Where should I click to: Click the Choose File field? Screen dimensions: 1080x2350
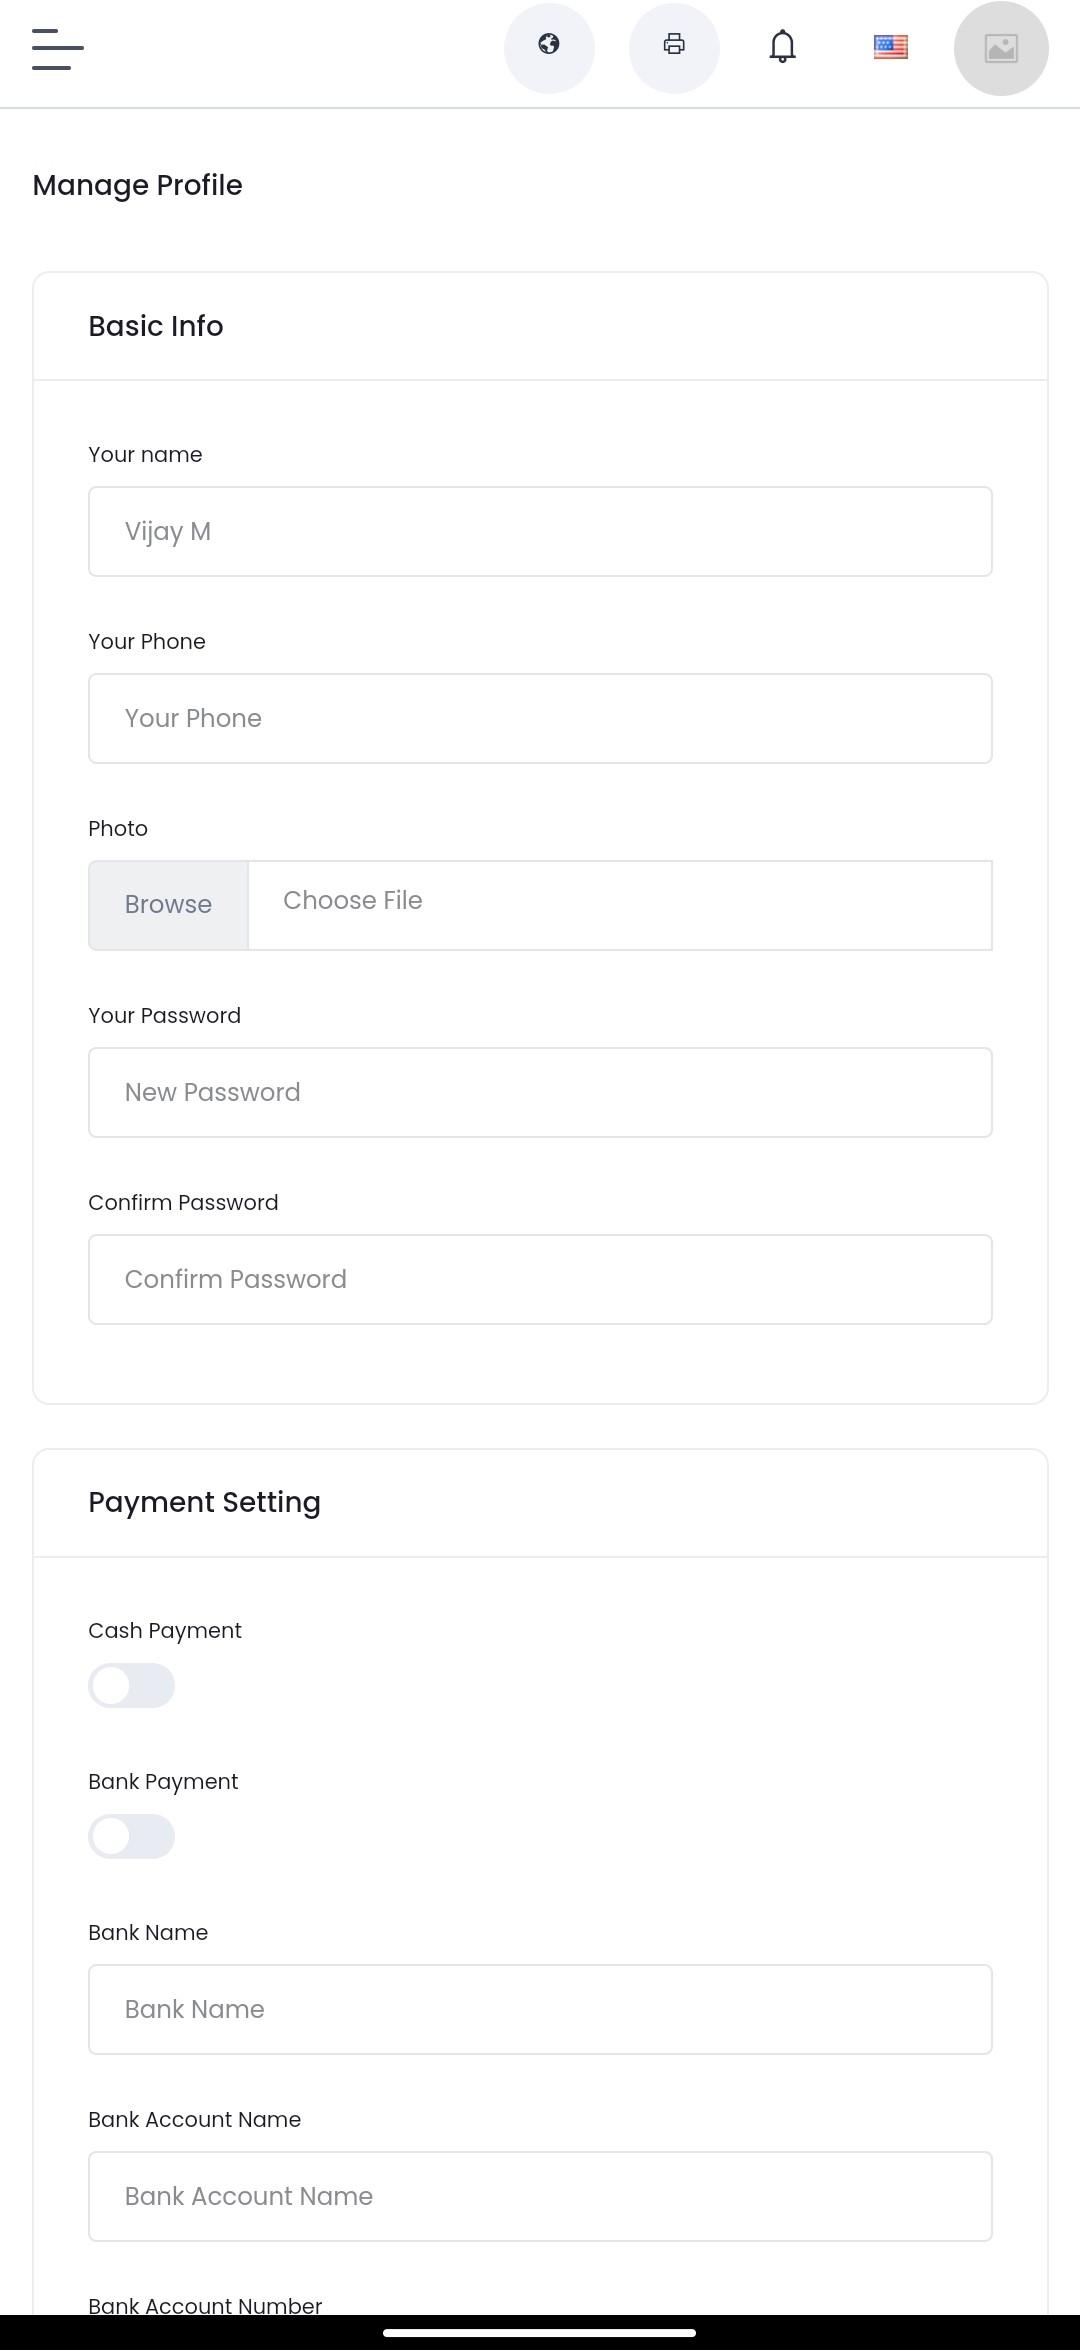(x=620, y=905)
